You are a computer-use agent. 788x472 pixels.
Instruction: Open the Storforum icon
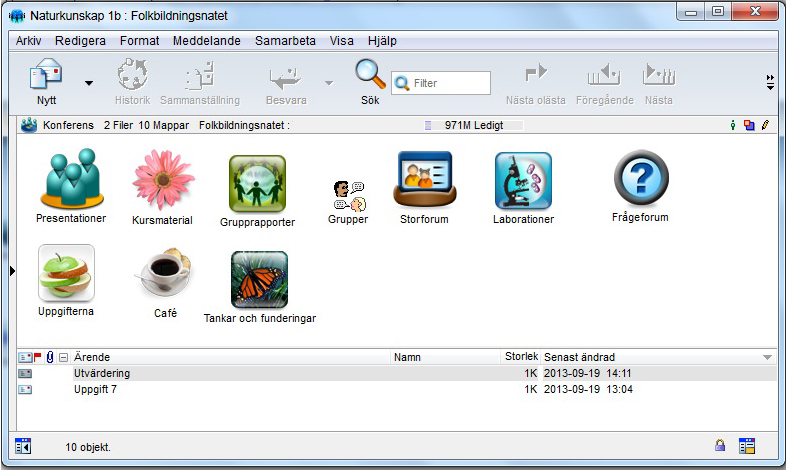424,180
